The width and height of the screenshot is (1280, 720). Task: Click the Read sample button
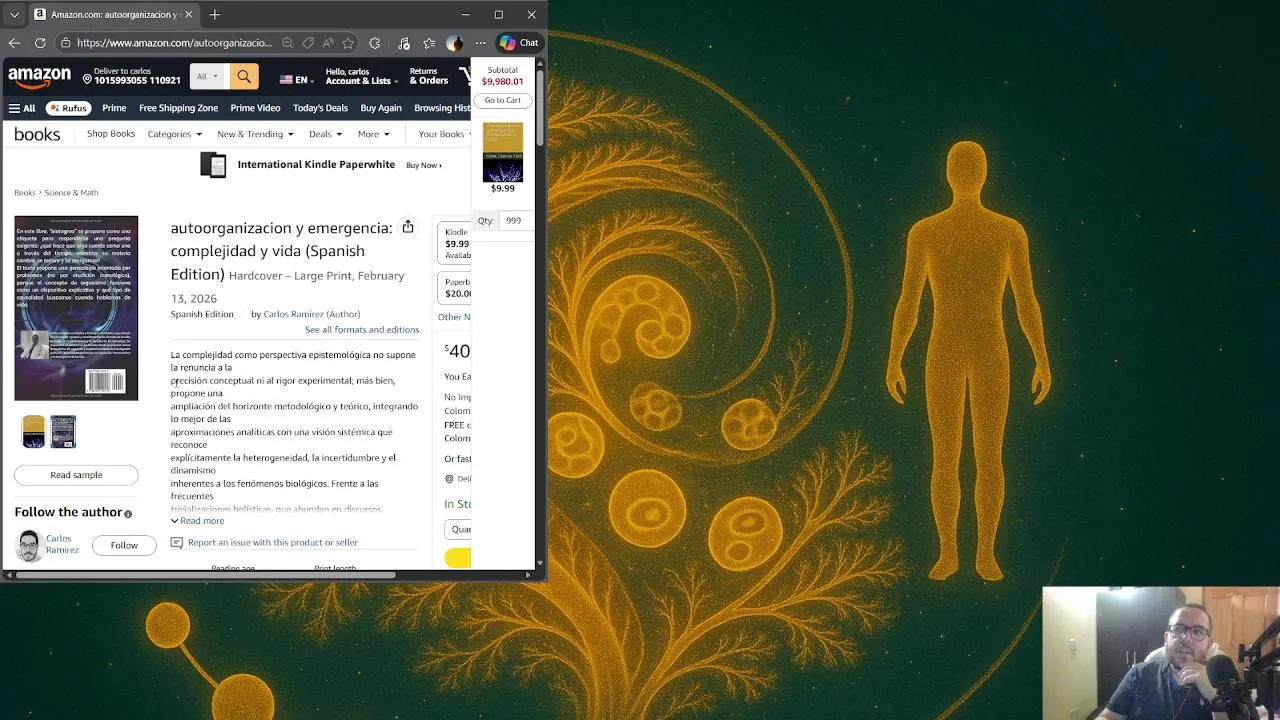(76, 475)
